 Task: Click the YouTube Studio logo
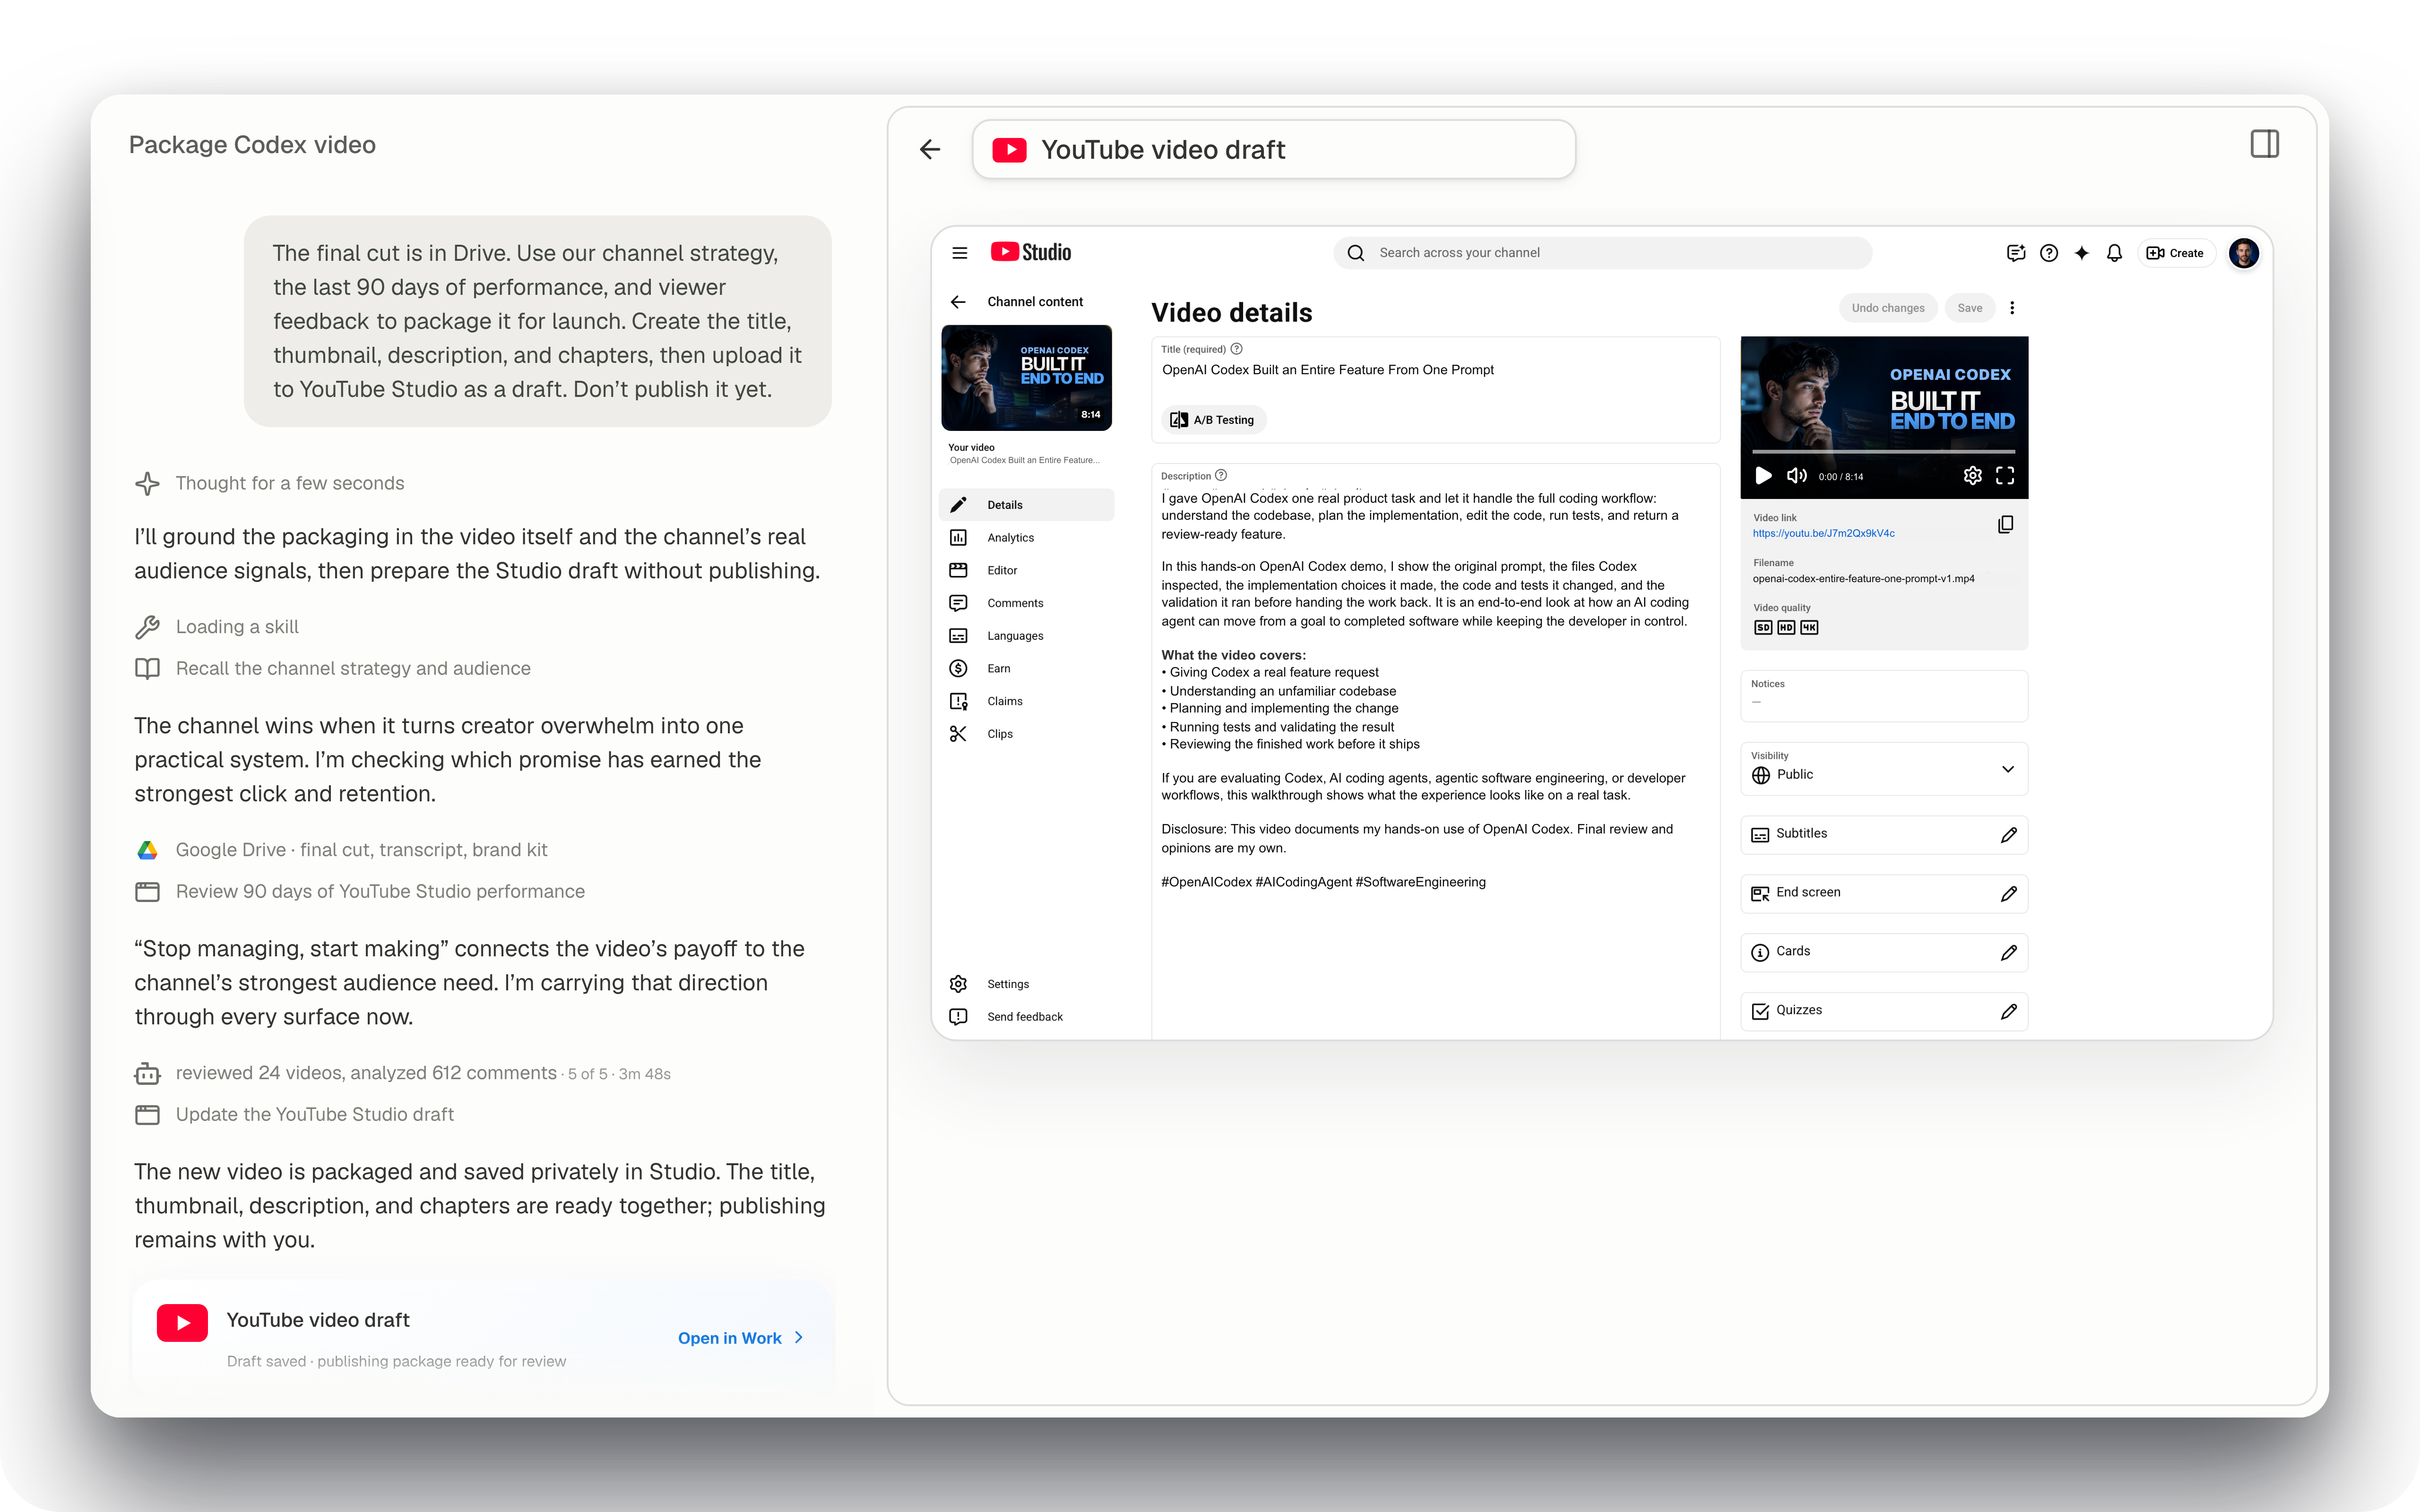(1030, 252)
